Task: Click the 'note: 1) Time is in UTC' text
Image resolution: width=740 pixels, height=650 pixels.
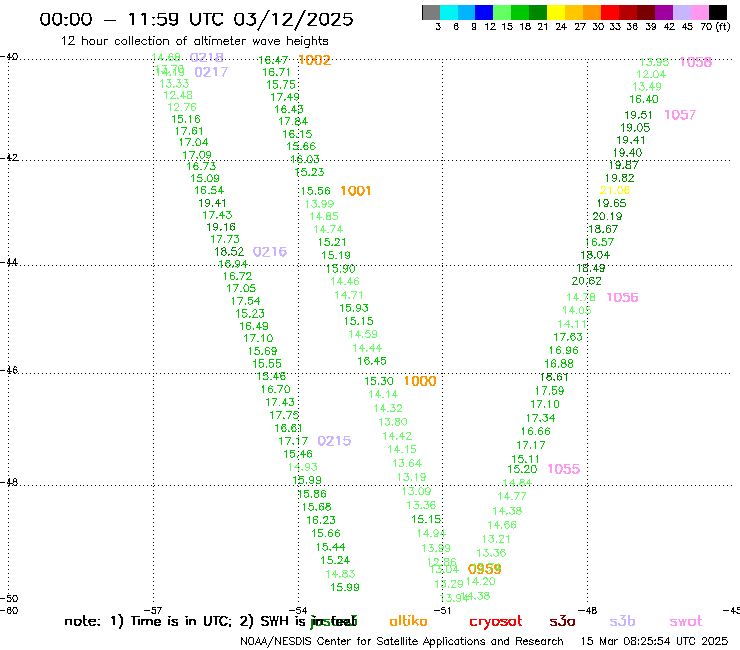Action: pyautogui.click(x=148, y=621)
